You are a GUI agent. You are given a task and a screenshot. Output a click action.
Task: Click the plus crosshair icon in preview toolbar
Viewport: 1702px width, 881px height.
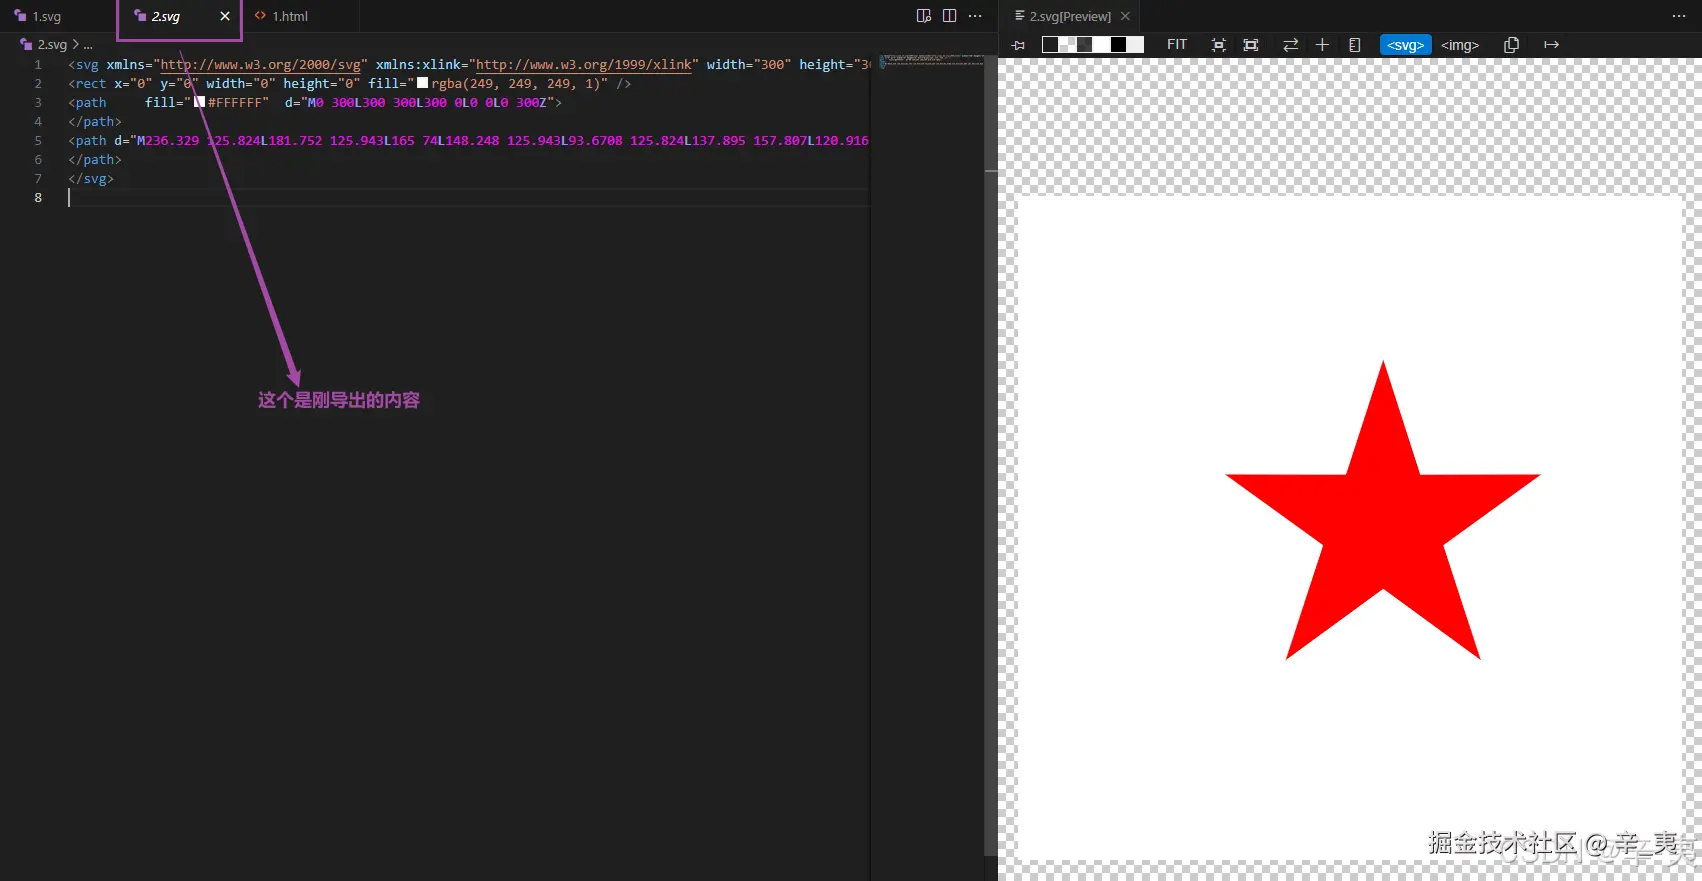point(1322,45)
